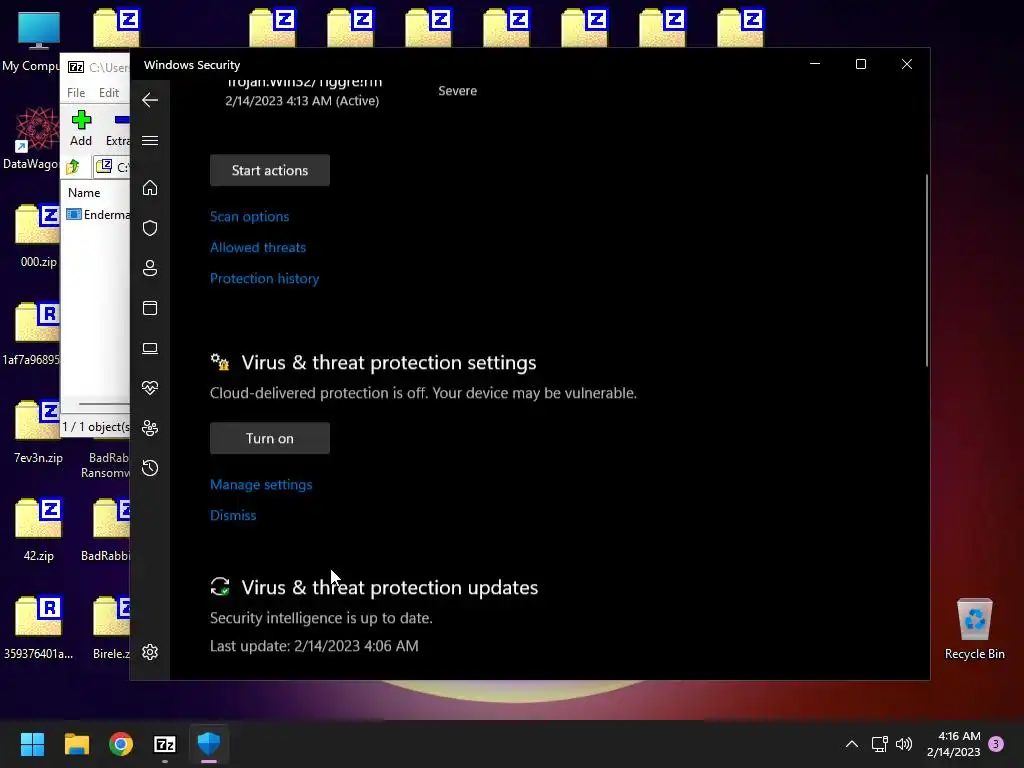Dismiss the cloud protection warning

coord(233,515)
